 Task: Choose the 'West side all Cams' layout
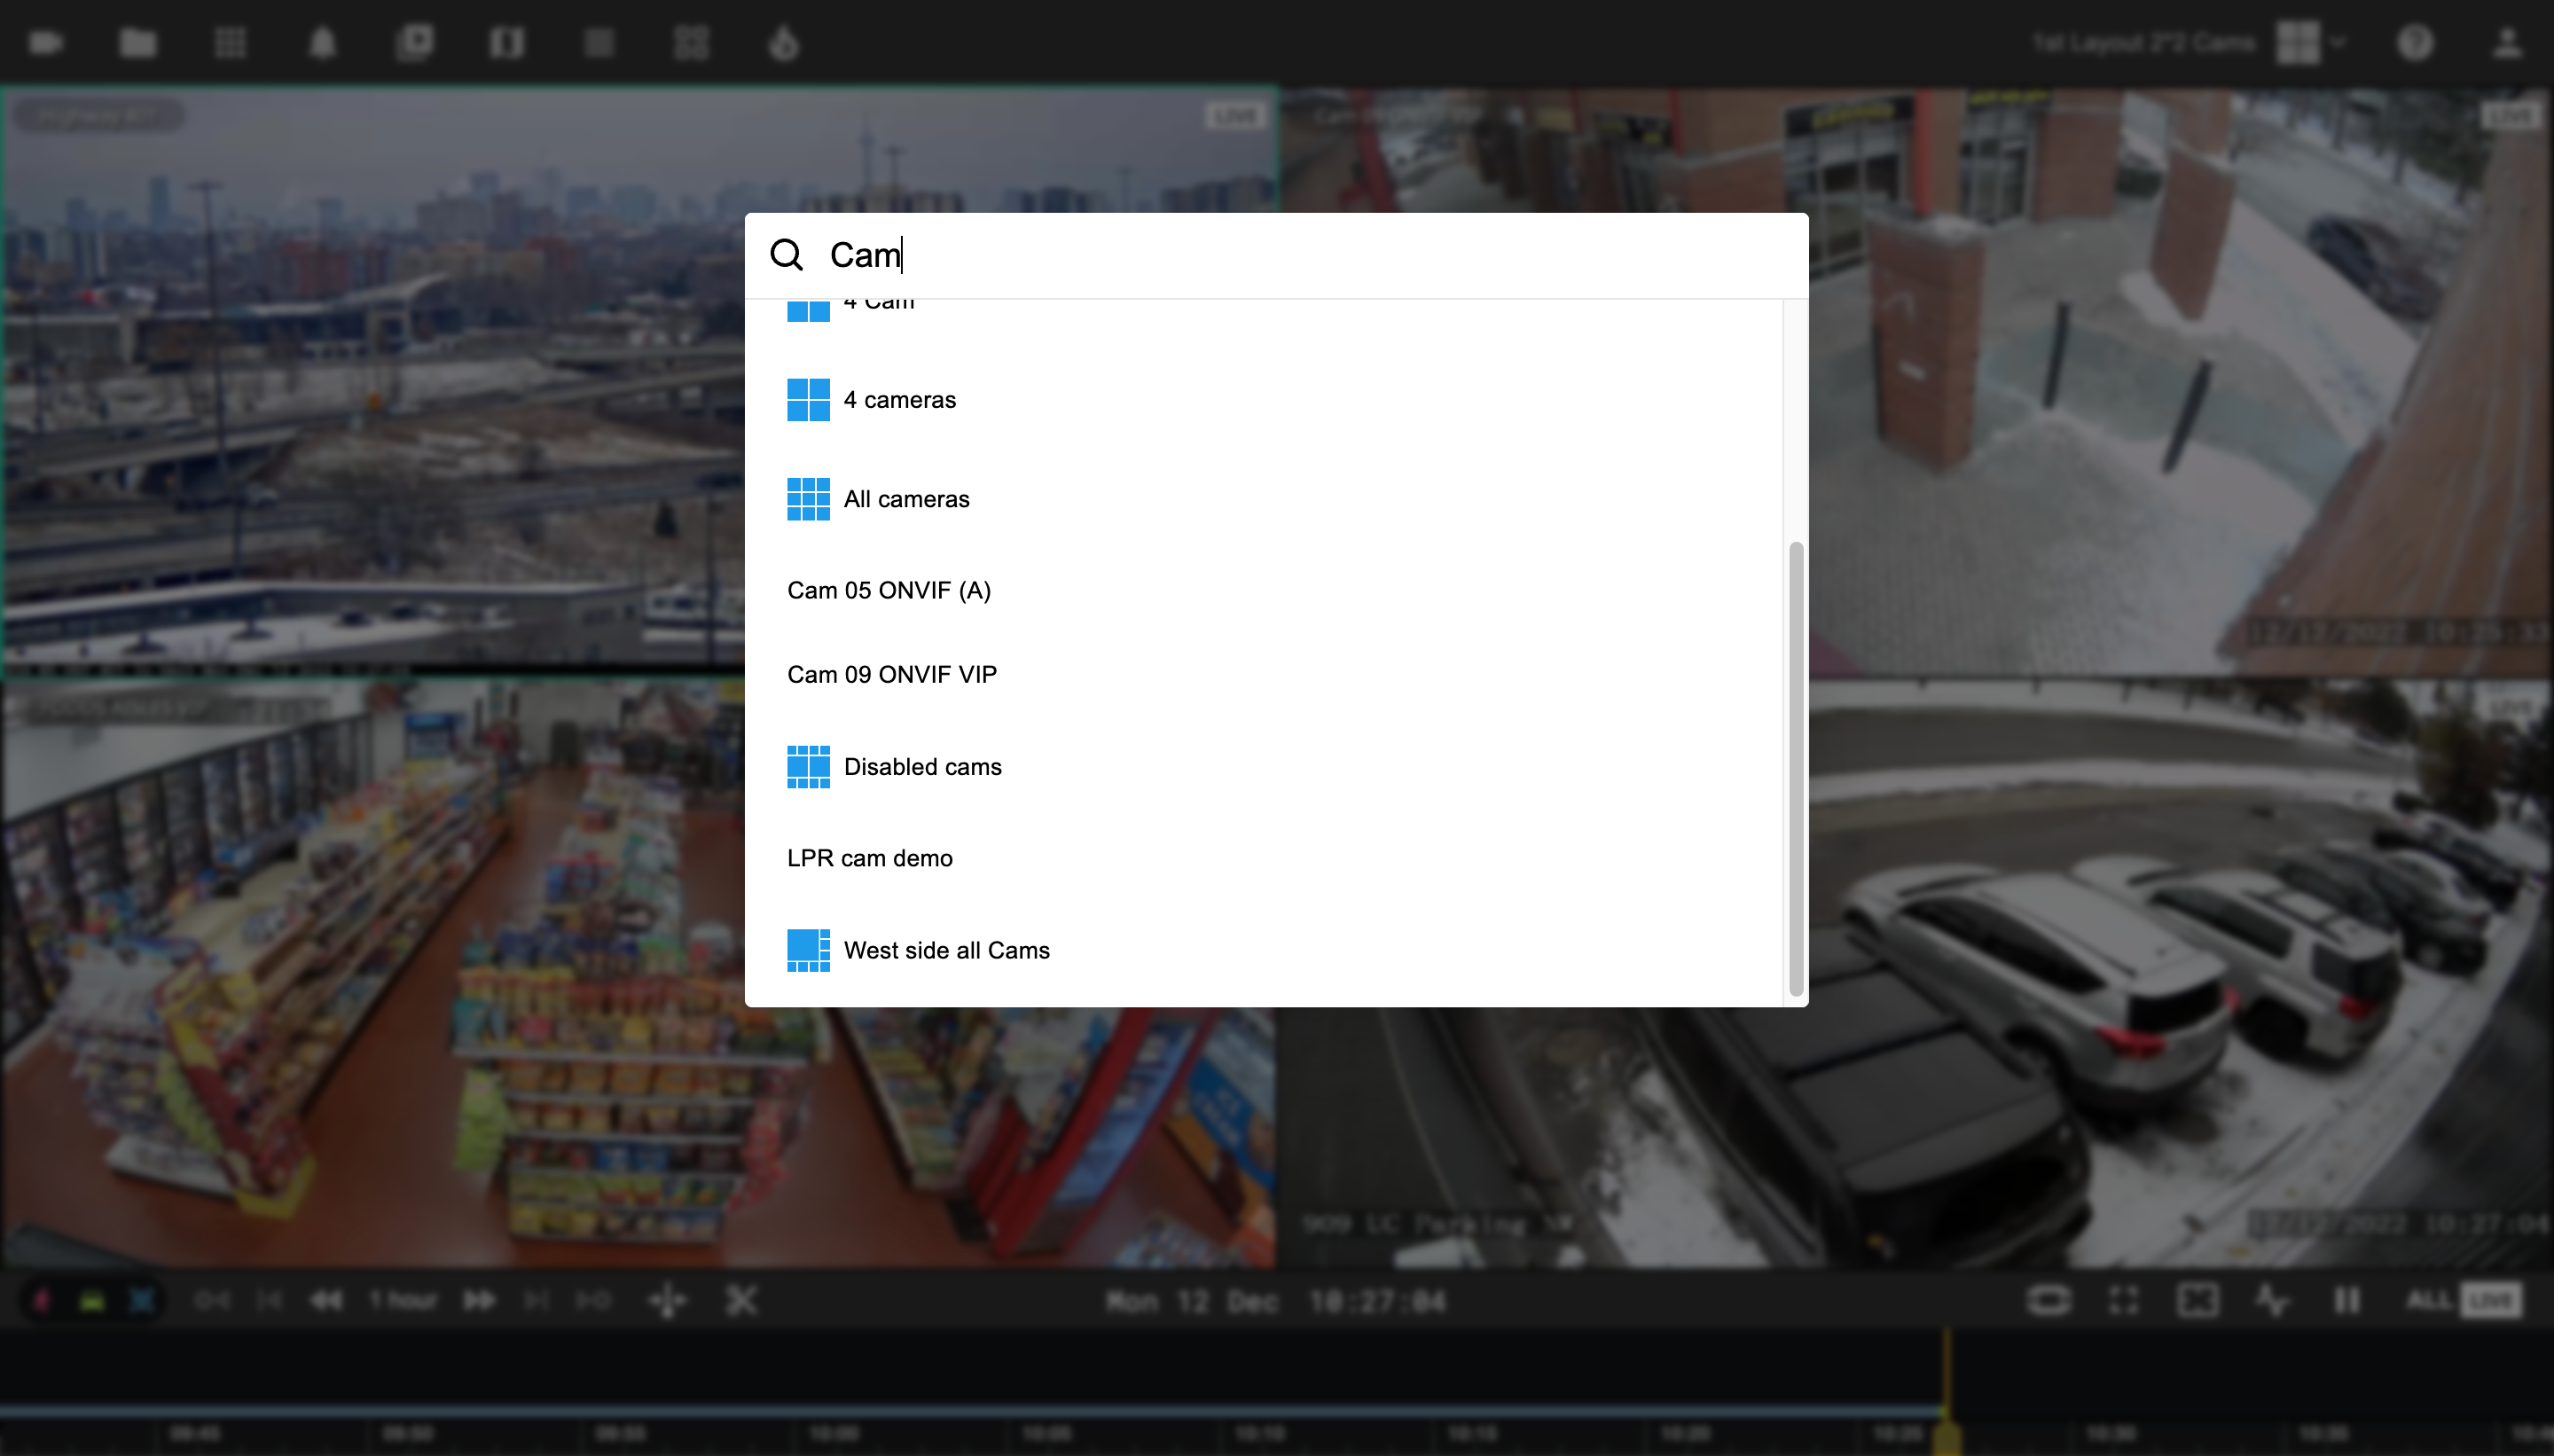945,950
